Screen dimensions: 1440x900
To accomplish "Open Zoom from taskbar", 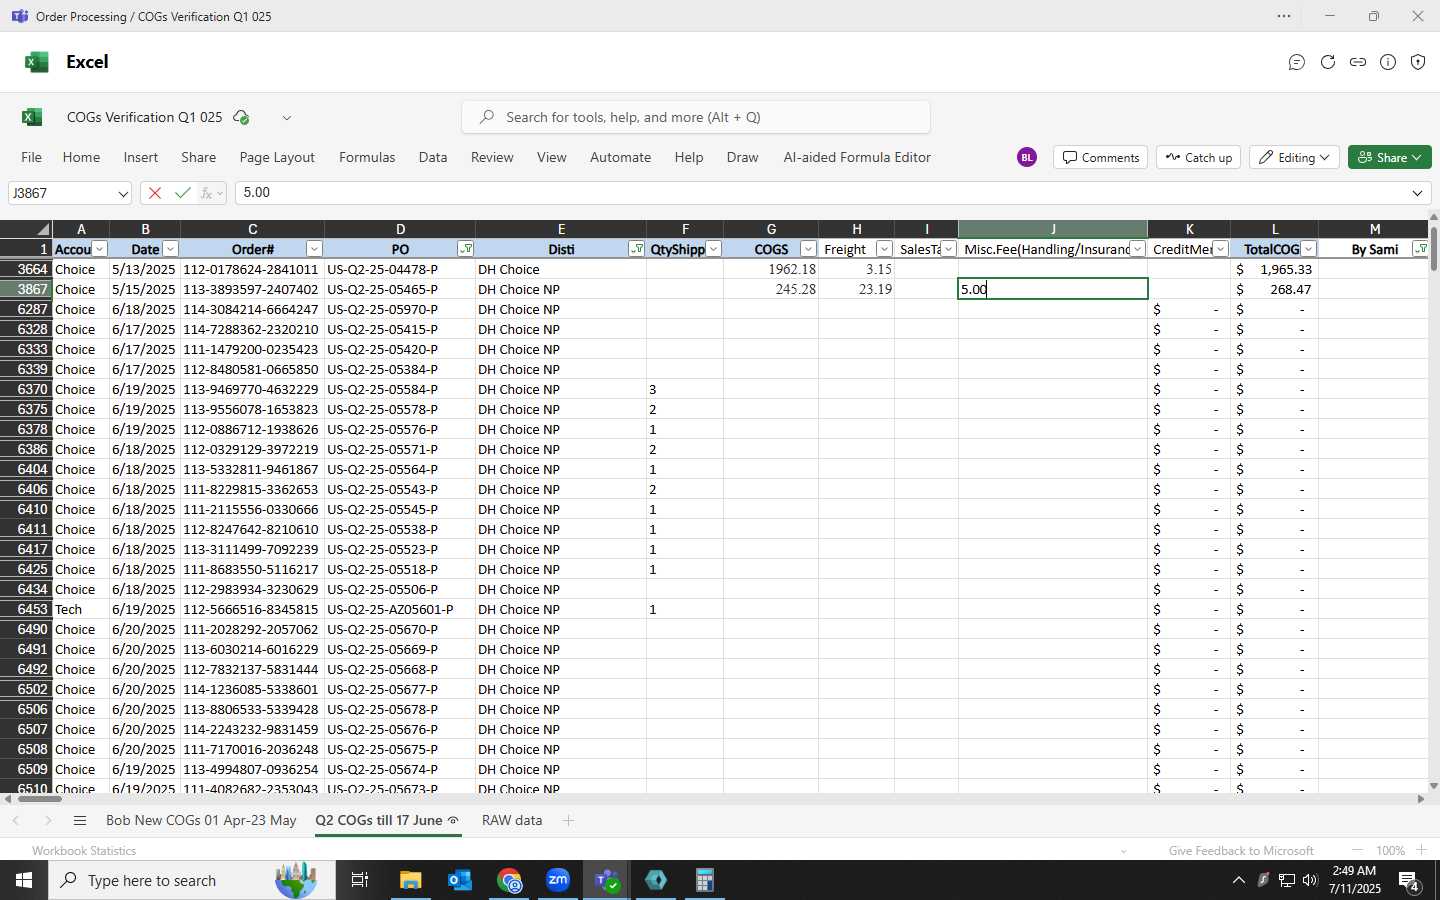I will 558,880.
